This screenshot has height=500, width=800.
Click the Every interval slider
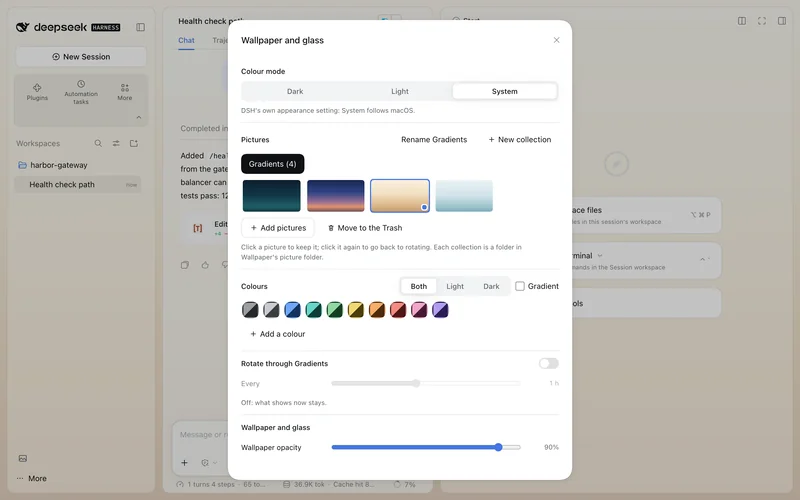point(426,383)
